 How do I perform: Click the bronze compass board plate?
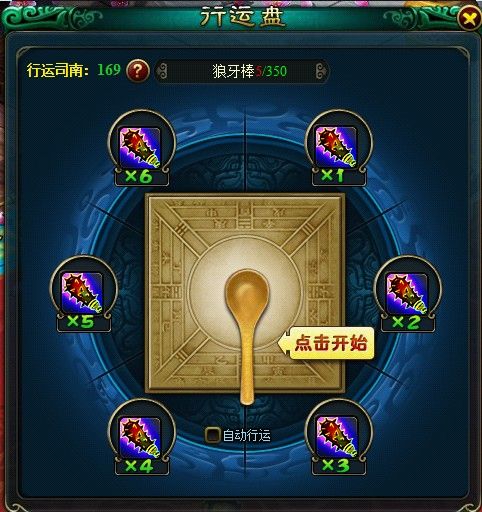(245, 293)
